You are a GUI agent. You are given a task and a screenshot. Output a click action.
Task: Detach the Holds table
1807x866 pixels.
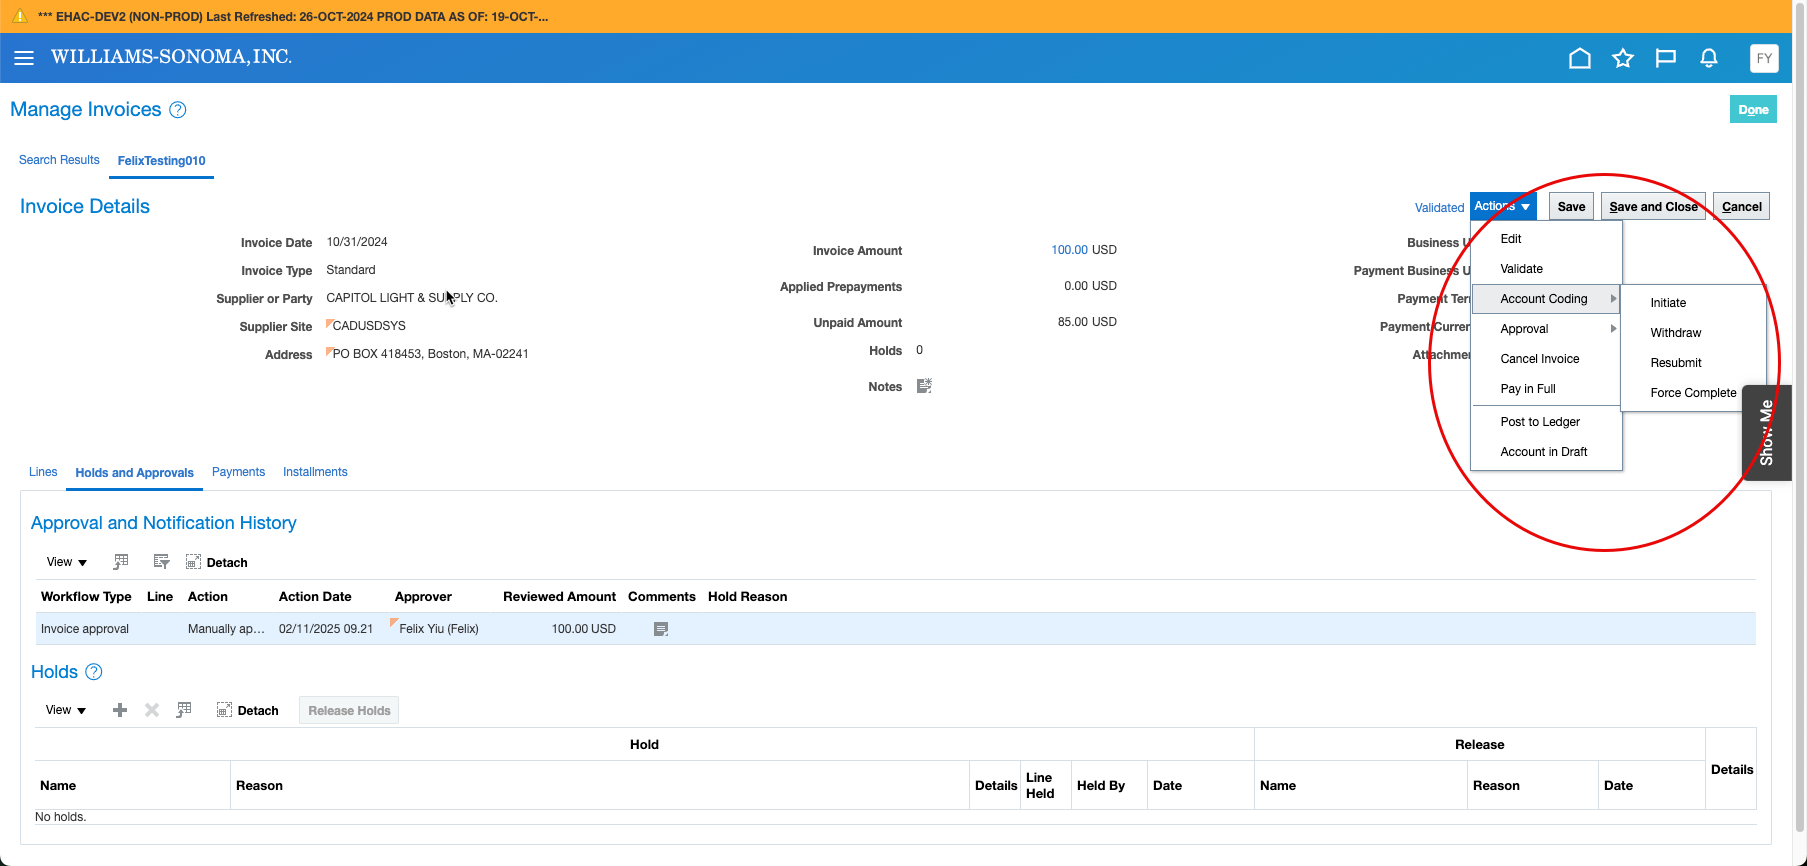pyautogui.click(x=248, y=710)
